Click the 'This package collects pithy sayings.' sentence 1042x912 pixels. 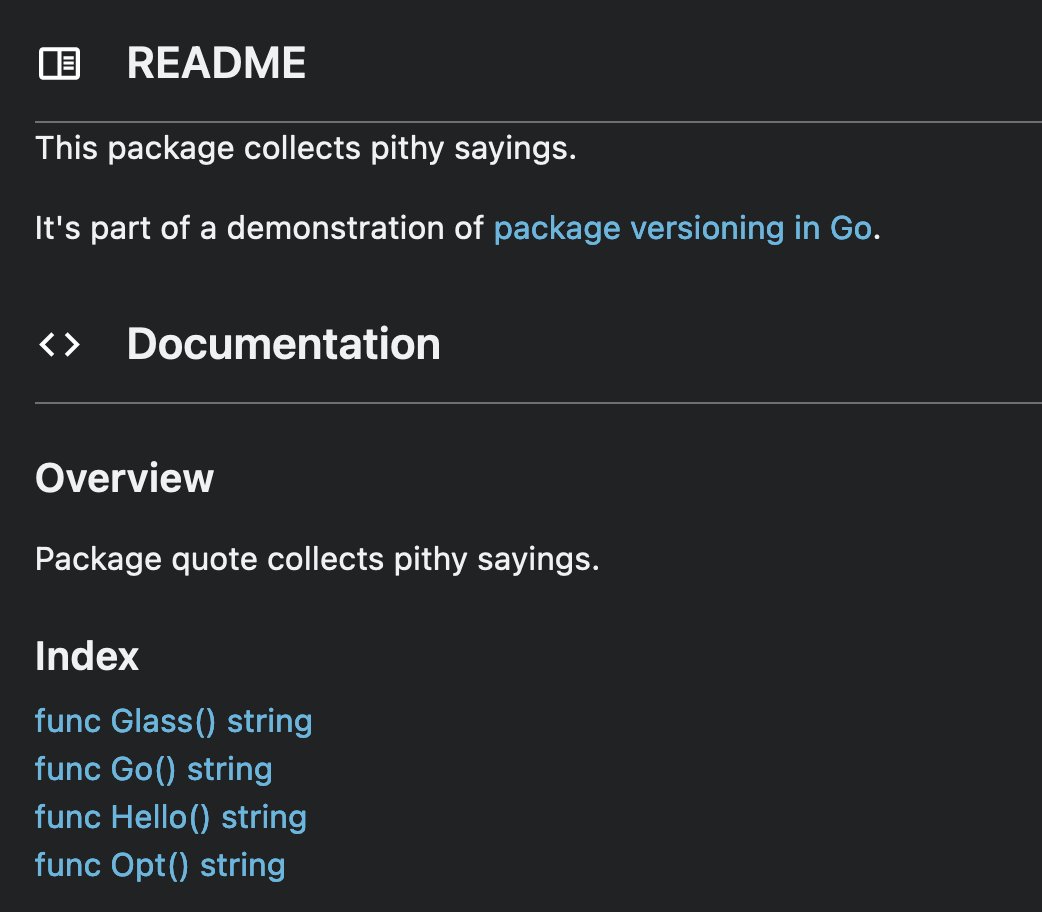click(x=306, y=150)
